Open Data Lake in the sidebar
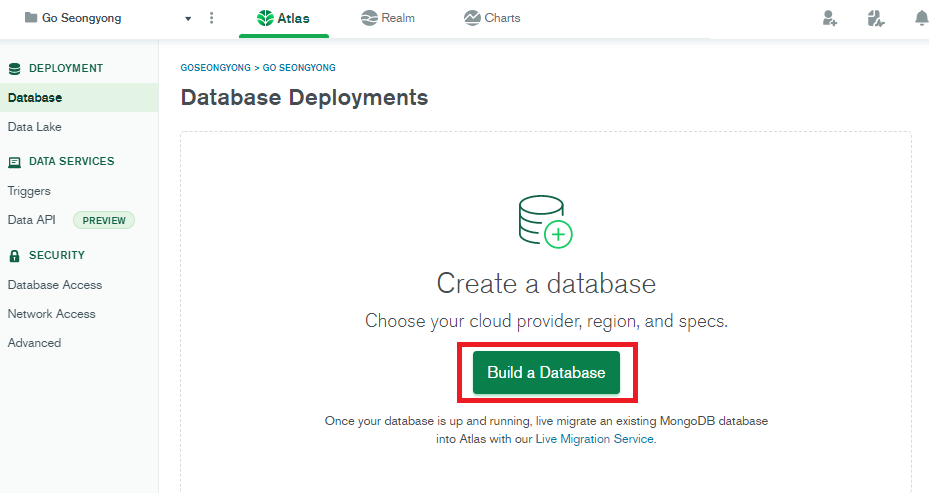Screen dimensions: 929x493 click(34, 127)
